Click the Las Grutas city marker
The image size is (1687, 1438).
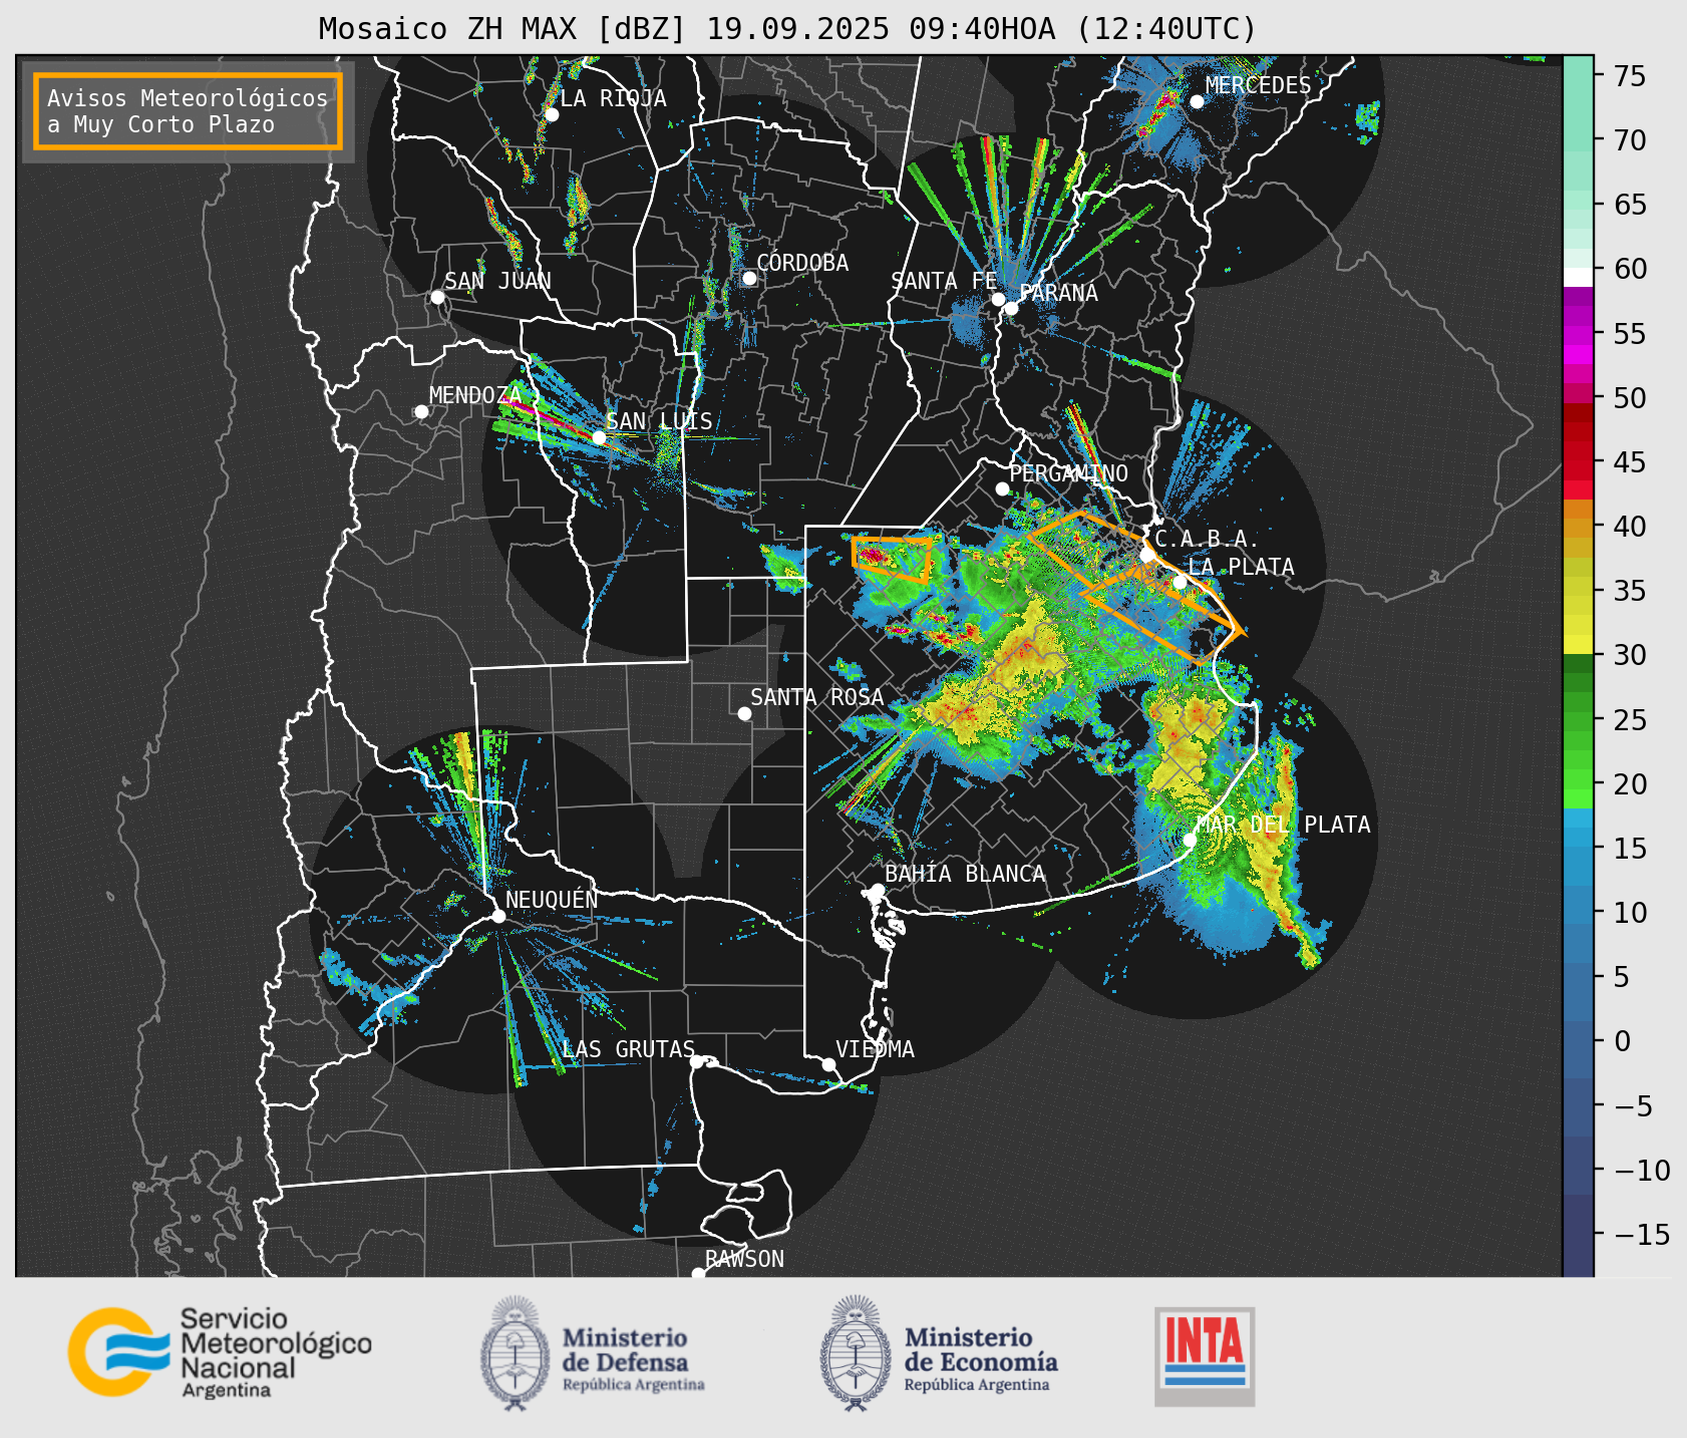click(x=697, y=1062)
